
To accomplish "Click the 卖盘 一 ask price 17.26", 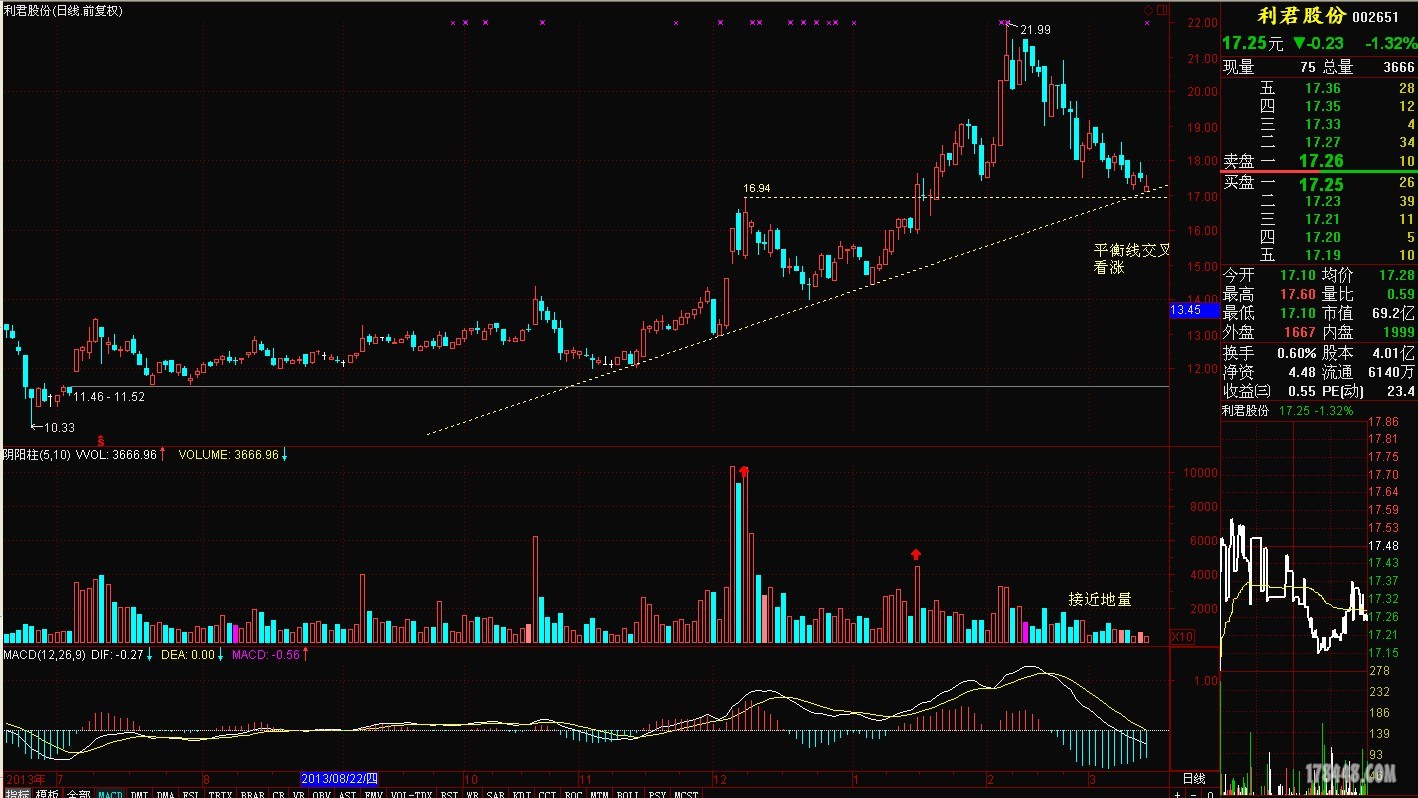I will (1321, 160).
